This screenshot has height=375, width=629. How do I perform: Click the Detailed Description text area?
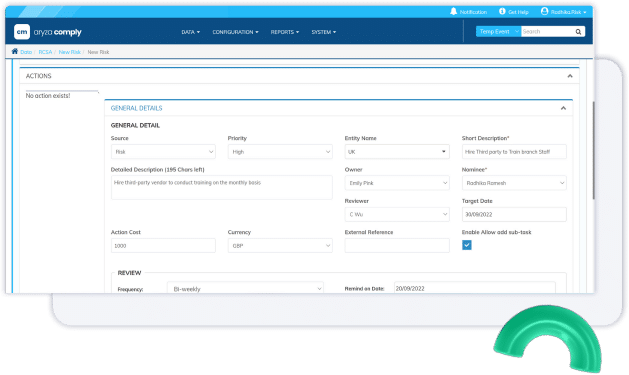tap(222, 187)
